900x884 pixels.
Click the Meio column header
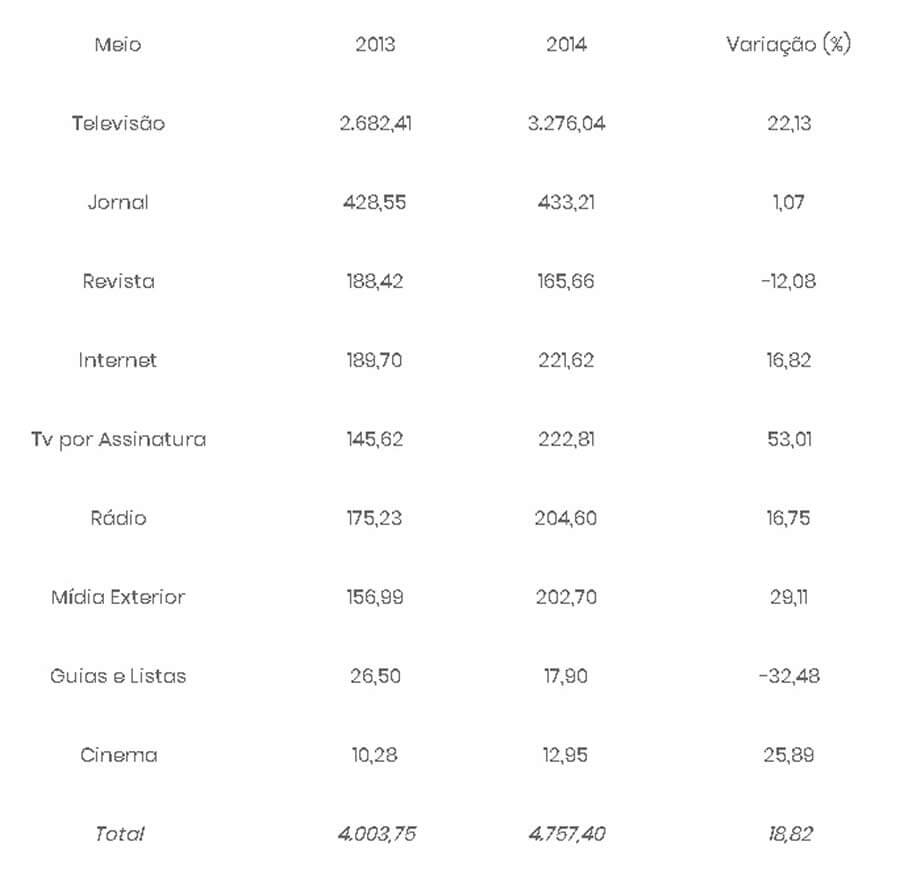tap(118, 45)
